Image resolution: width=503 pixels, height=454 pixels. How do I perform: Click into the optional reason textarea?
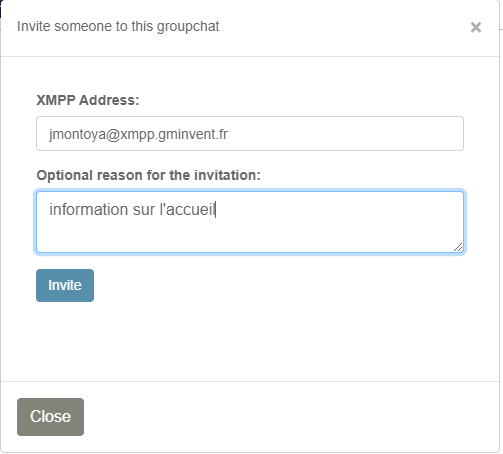coord(250,222)
